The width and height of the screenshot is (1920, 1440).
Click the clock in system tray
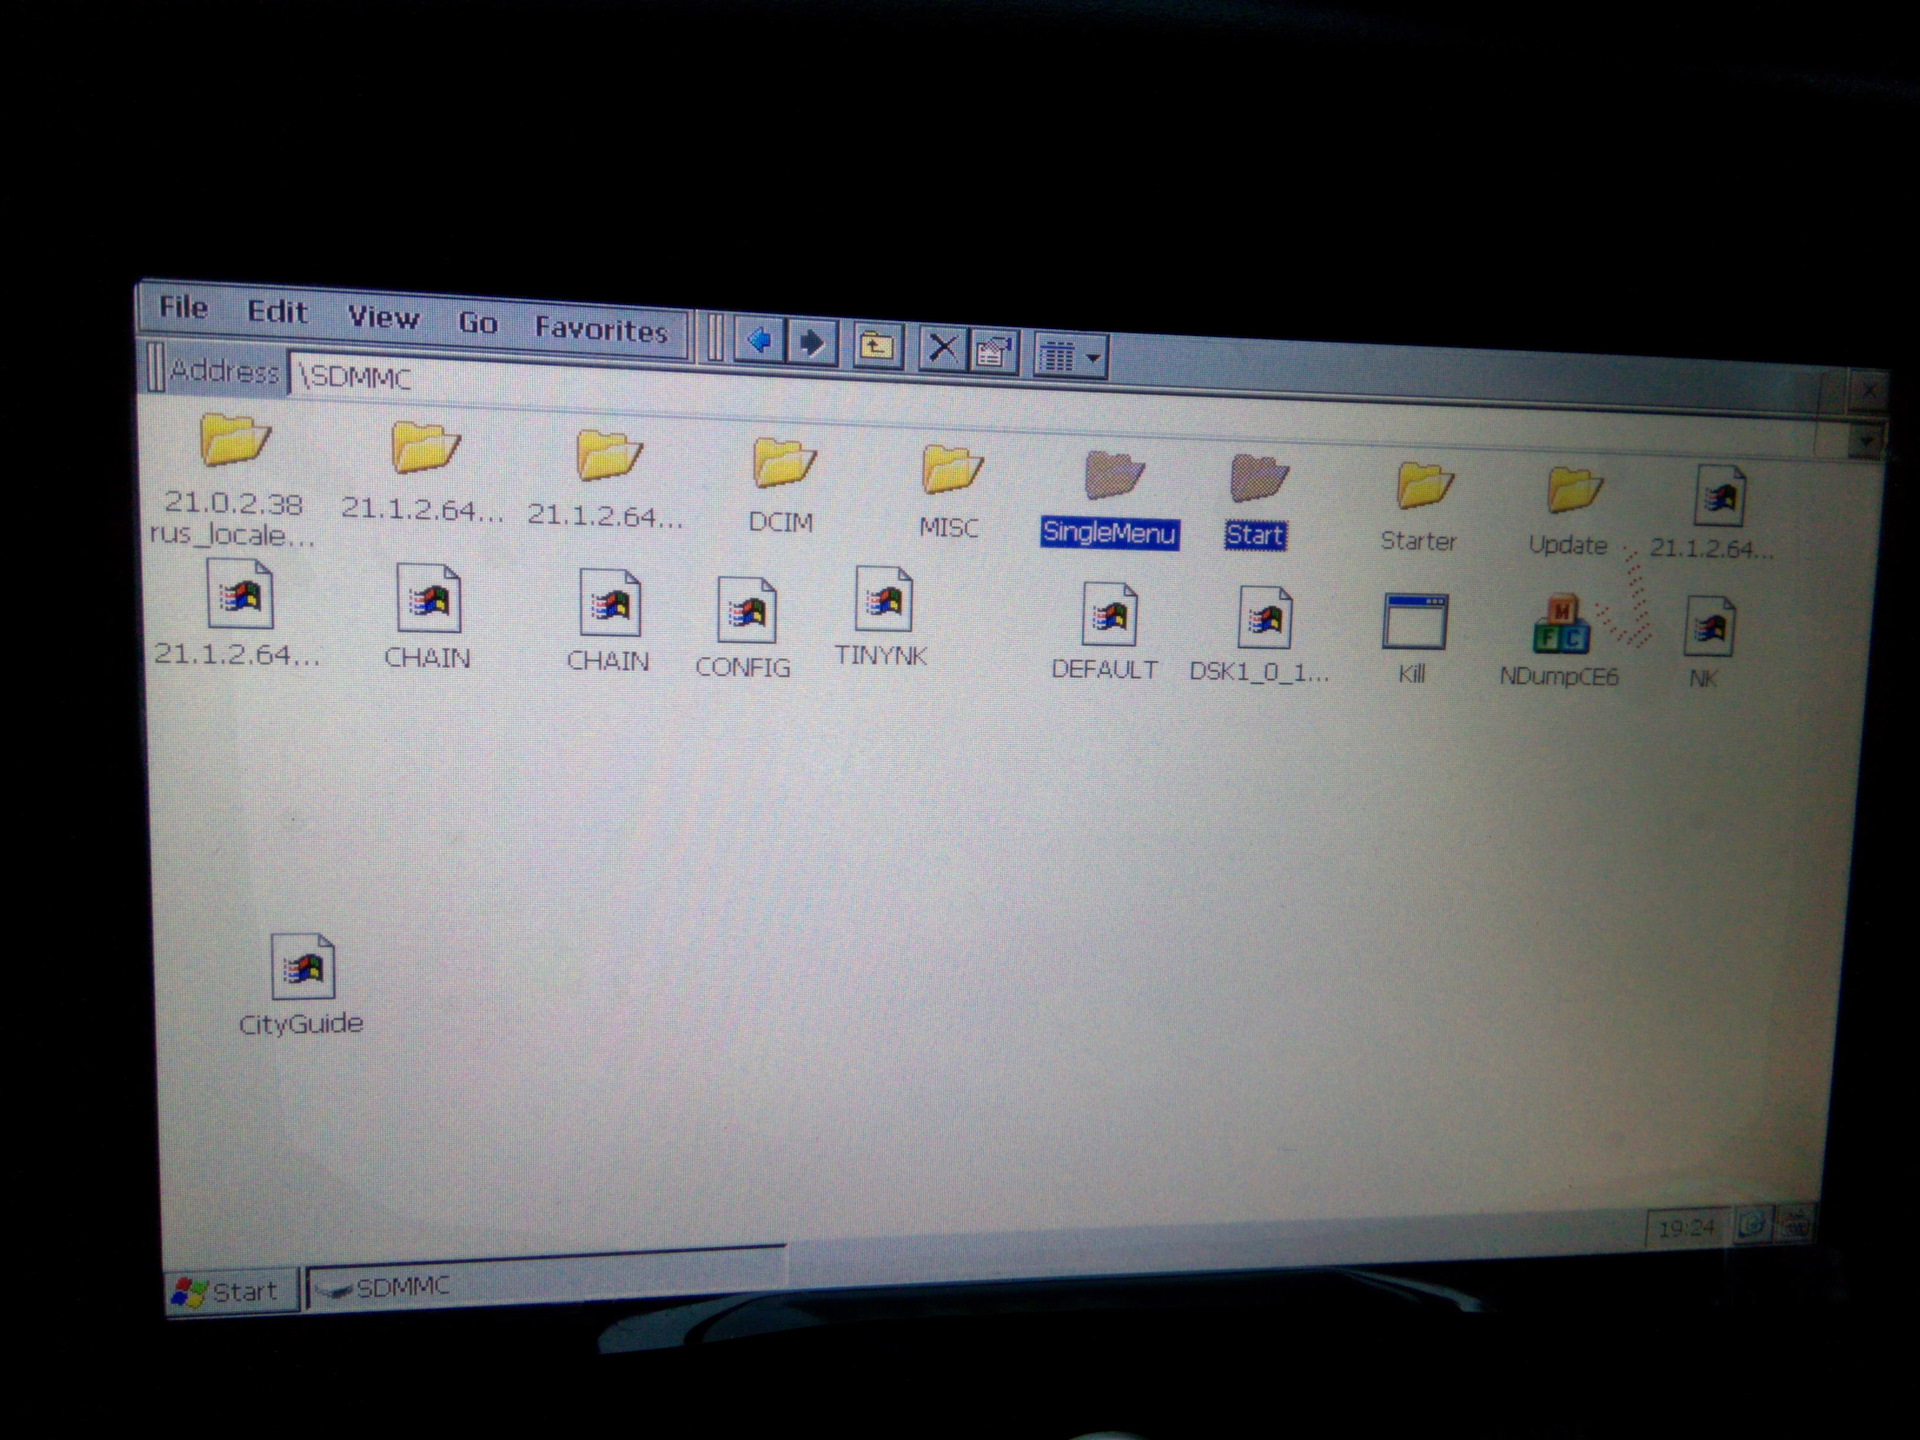1685,1228
